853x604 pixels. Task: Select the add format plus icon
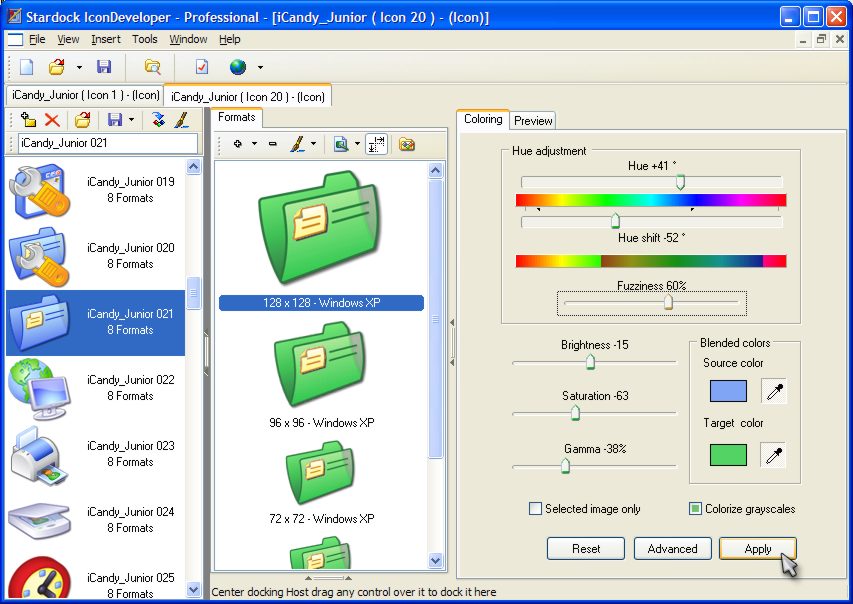[237, 144]
